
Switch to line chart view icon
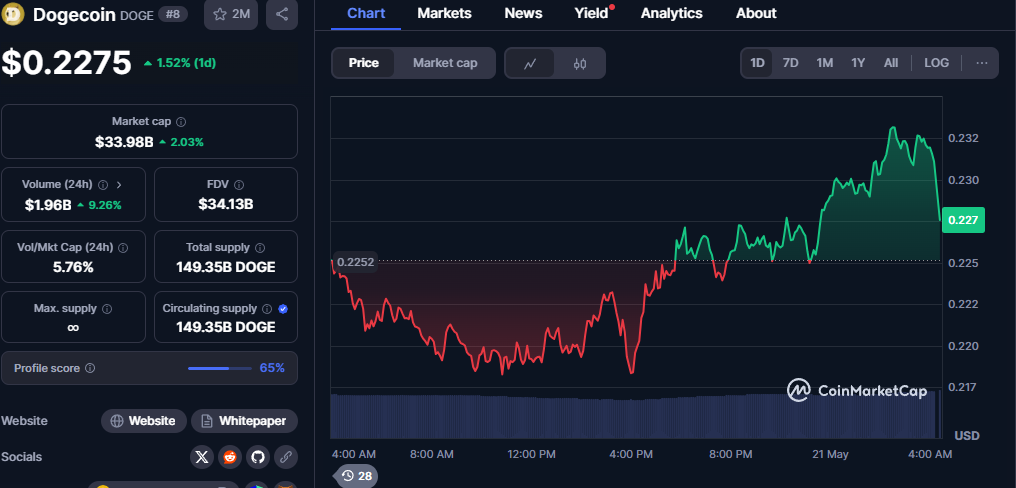pos(530,63)
